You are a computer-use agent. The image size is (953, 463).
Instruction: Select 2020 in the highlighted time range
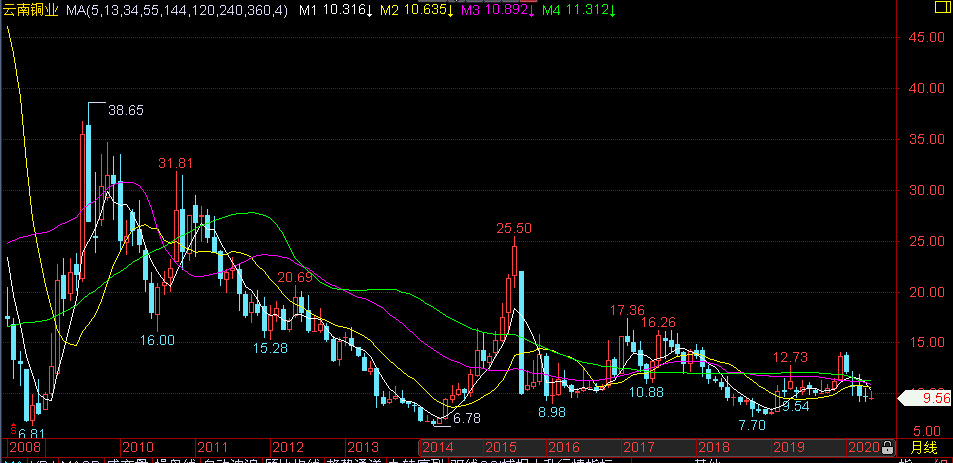(x=864, y=448)
